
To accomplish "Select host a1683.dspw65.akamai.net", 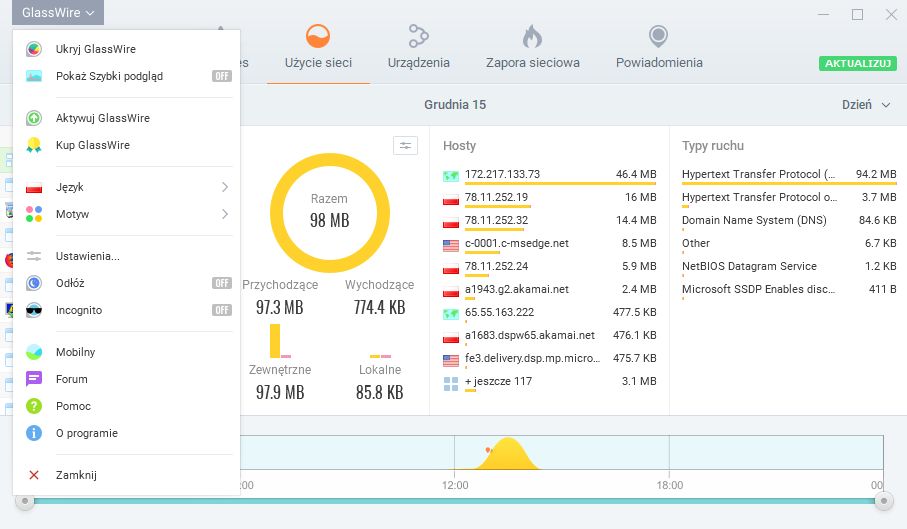I will (550, 336).
